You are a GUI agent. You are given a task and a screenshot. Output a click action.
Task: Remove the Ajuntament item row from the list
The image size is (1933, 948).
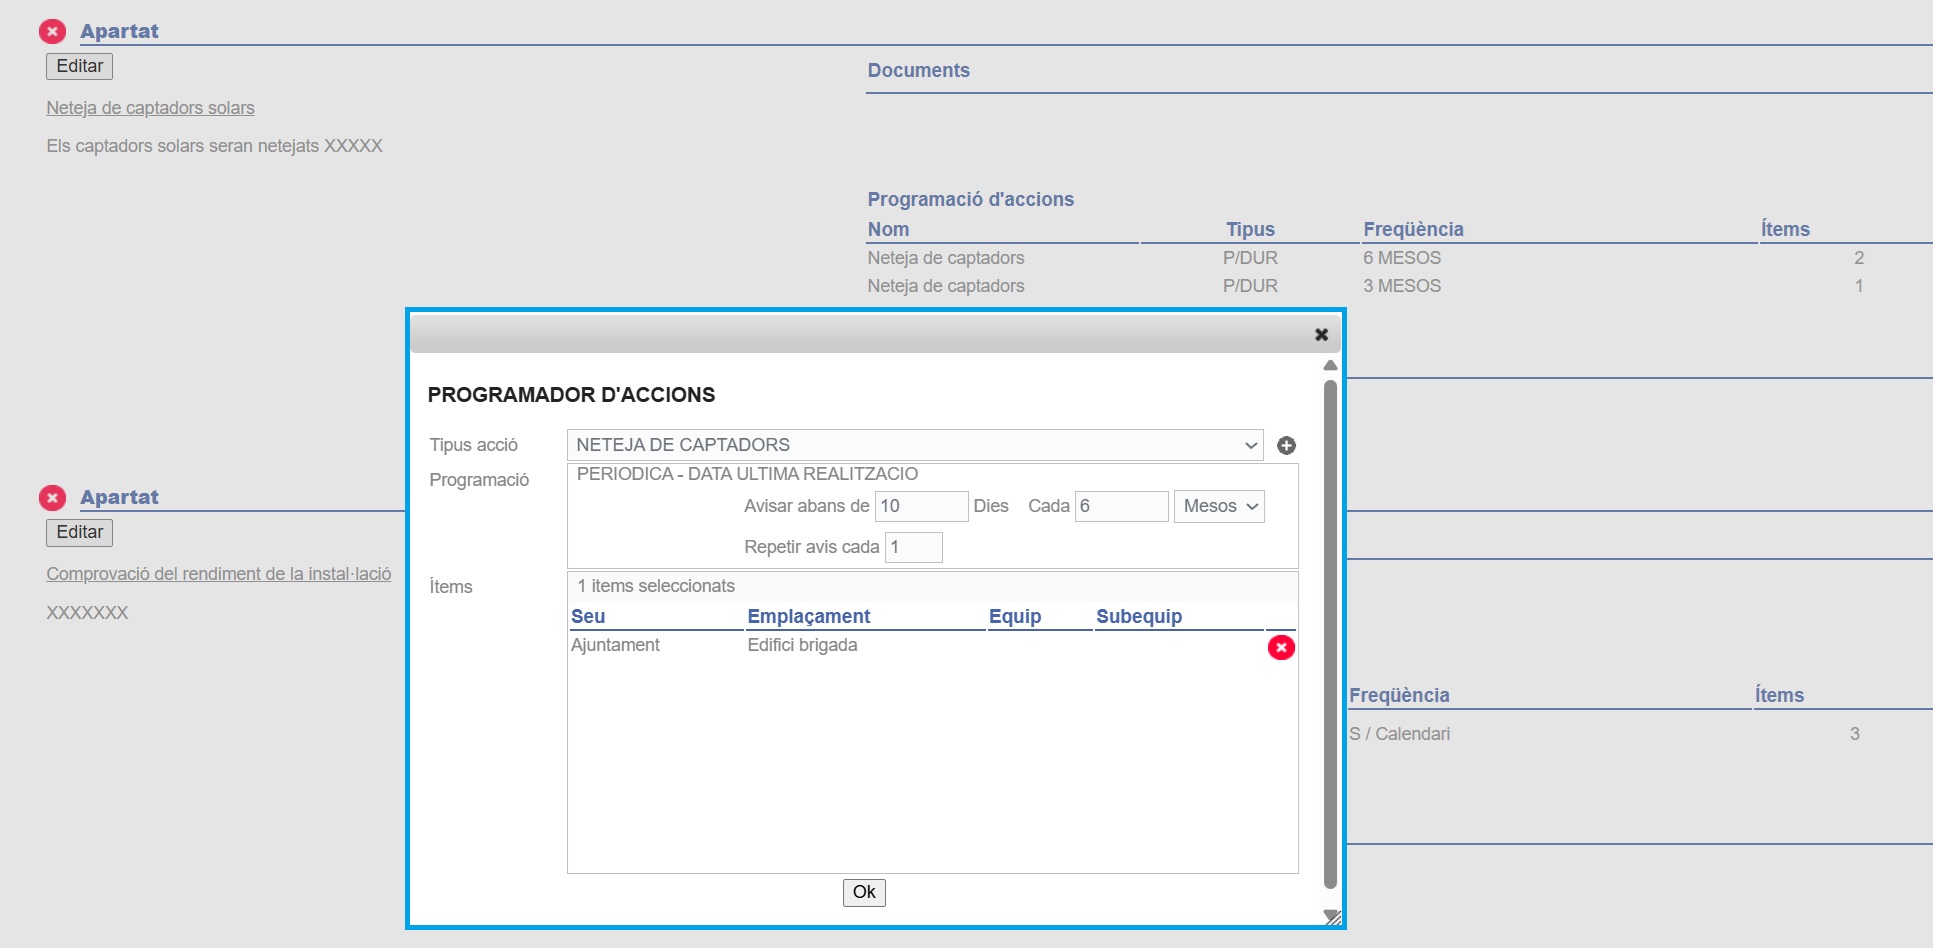1281,647
